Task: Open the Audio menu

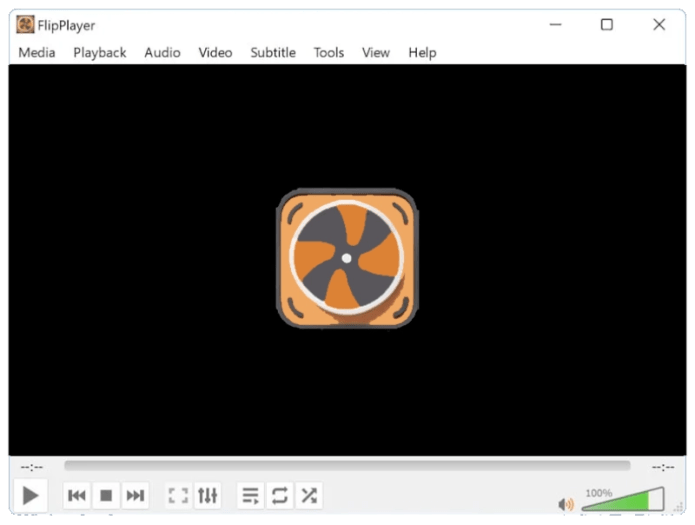Action: tap(162, 52)
